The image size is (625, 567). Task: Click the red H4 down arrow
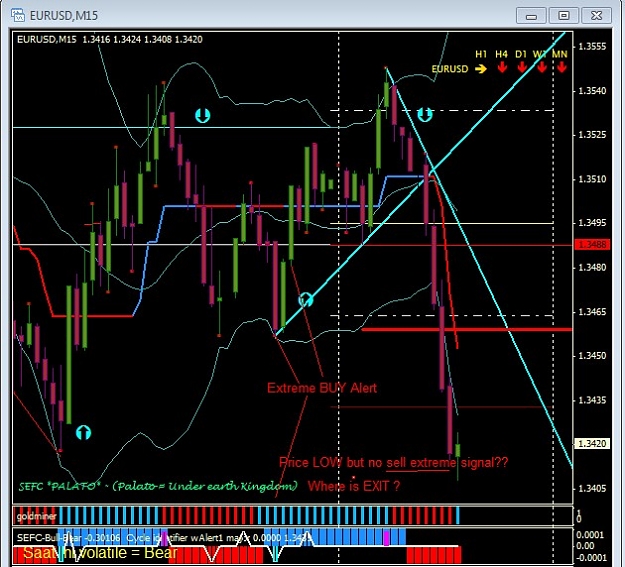click(502, 67)
